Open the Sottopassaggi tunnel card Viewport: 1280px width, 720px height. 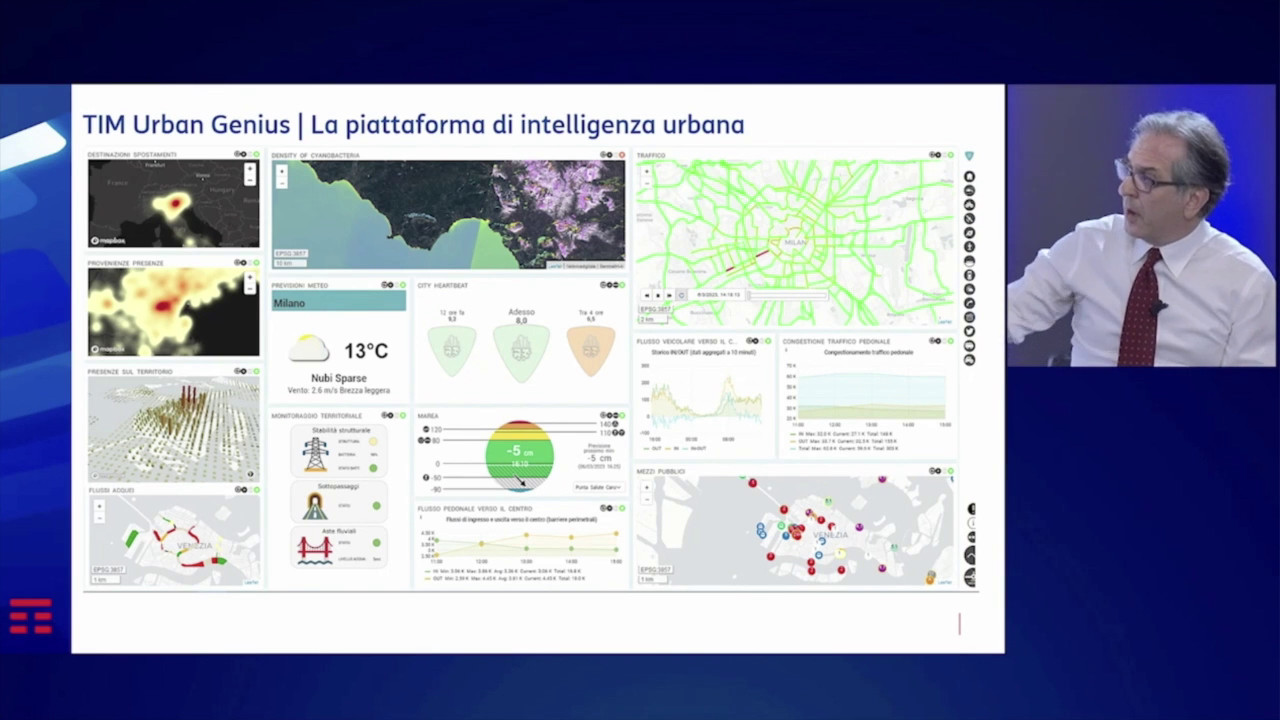338,500
